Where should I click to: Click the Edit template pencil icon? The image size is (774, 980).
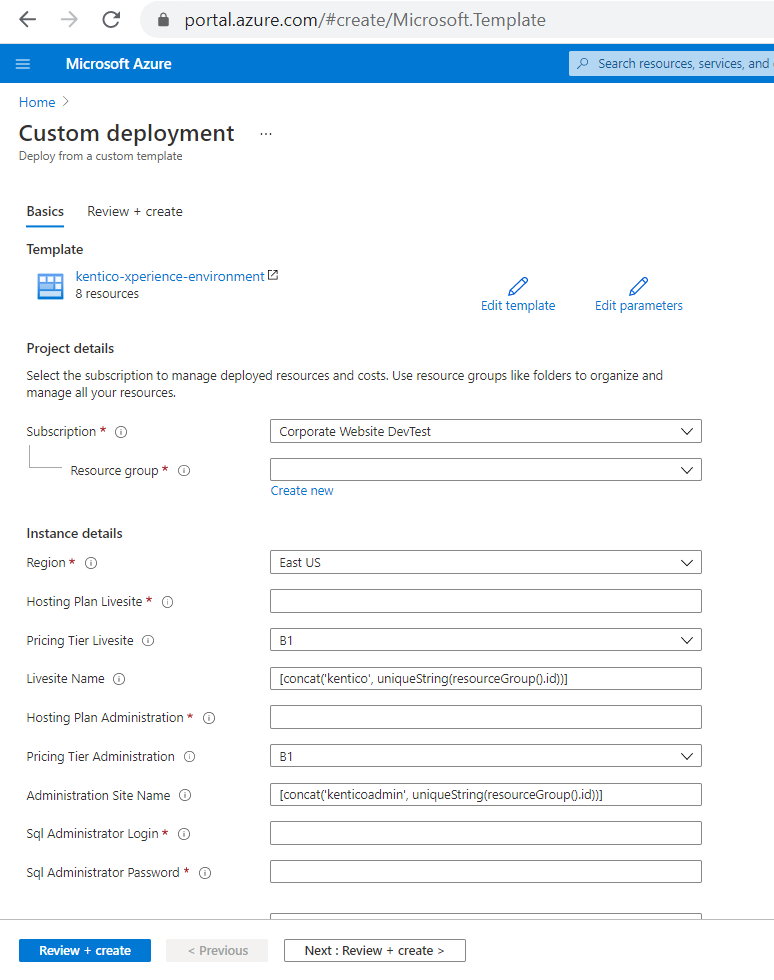tap(518, 286)
